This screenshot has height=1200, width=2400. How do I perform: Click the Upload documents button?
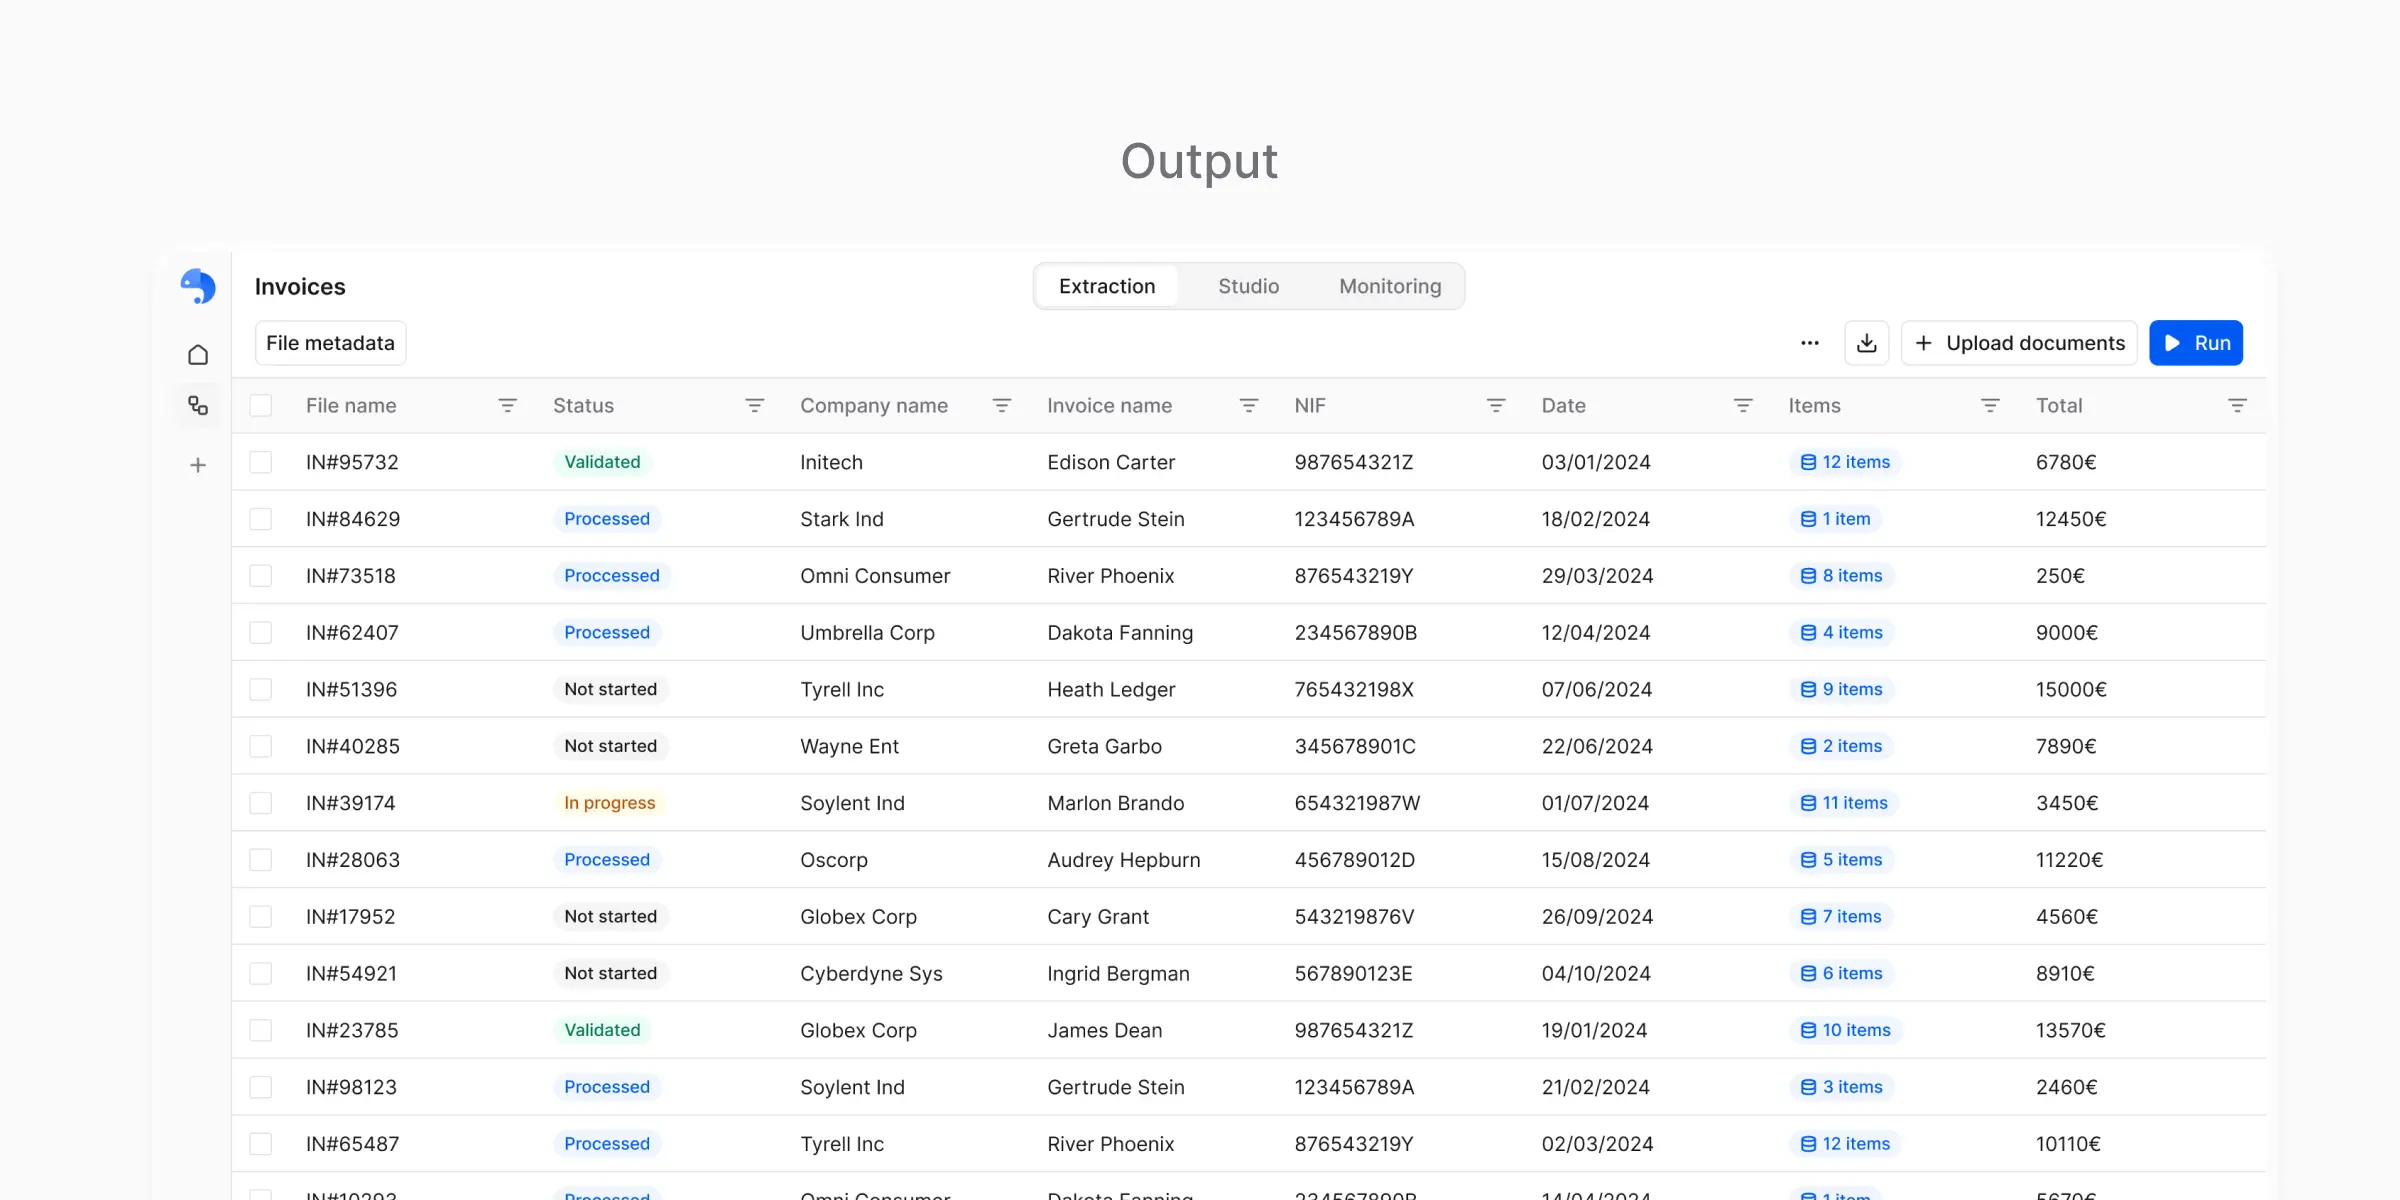2019,342
